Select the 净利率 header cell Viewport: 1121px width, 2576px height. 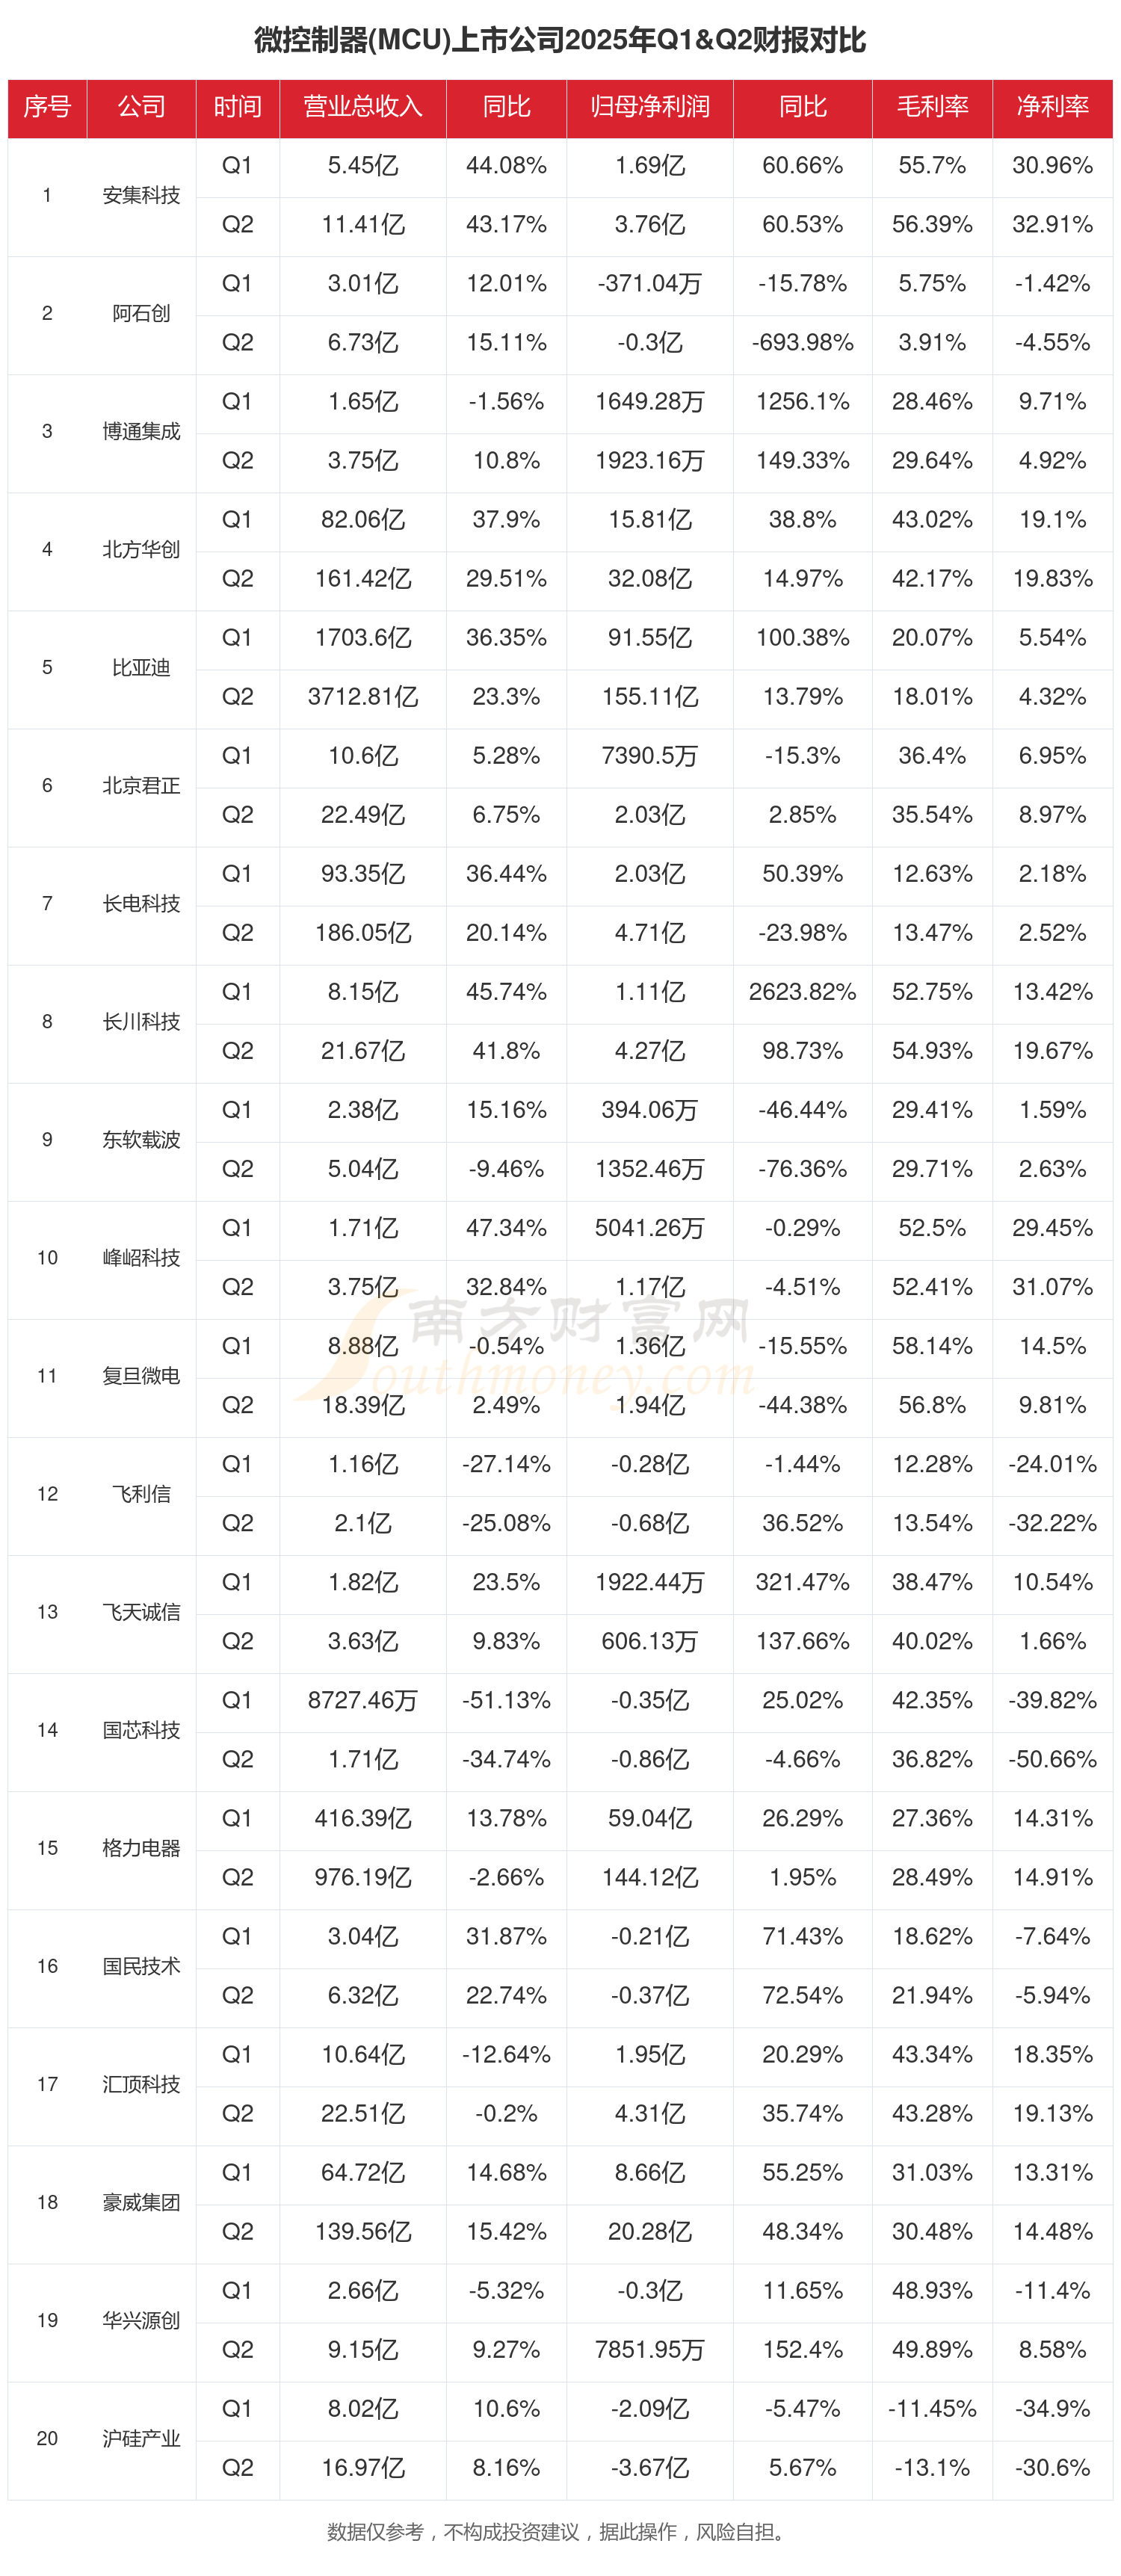pos(1052,107)
